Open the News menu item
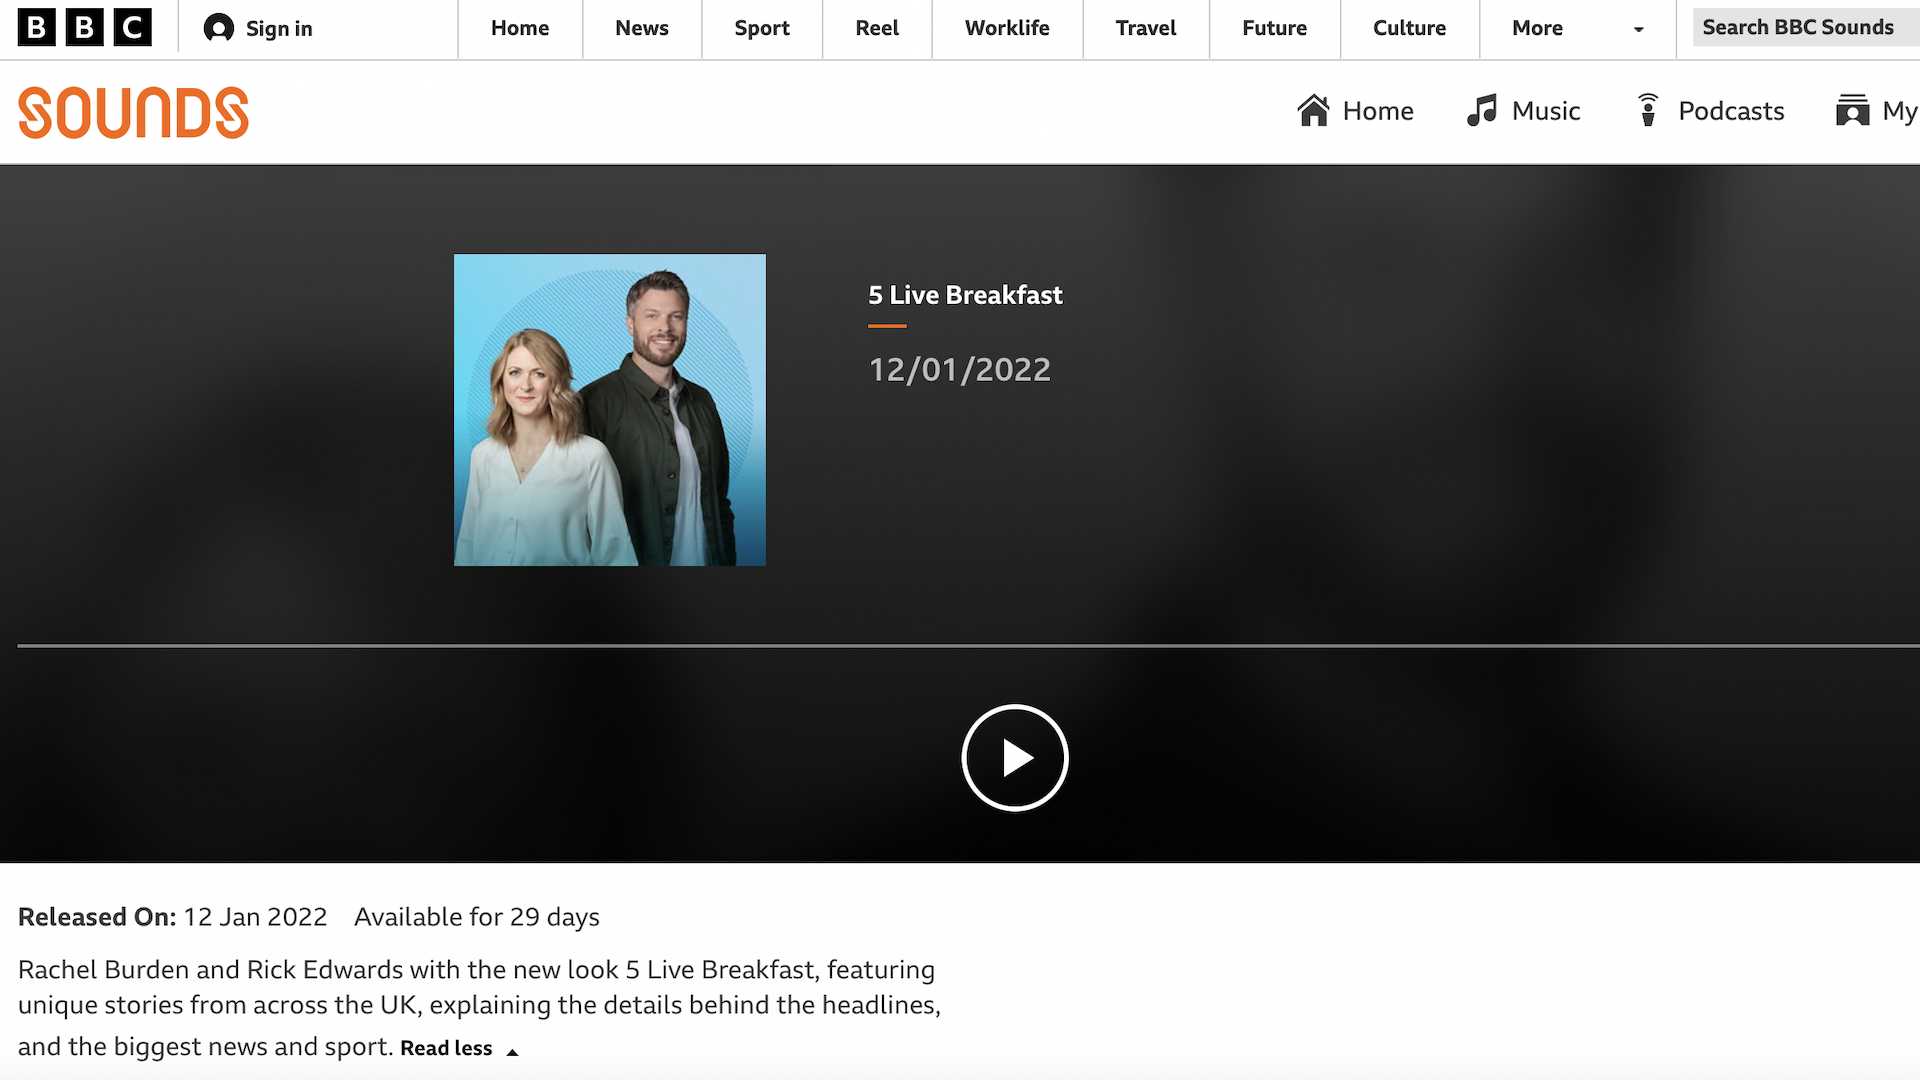 tap(642, 28)
